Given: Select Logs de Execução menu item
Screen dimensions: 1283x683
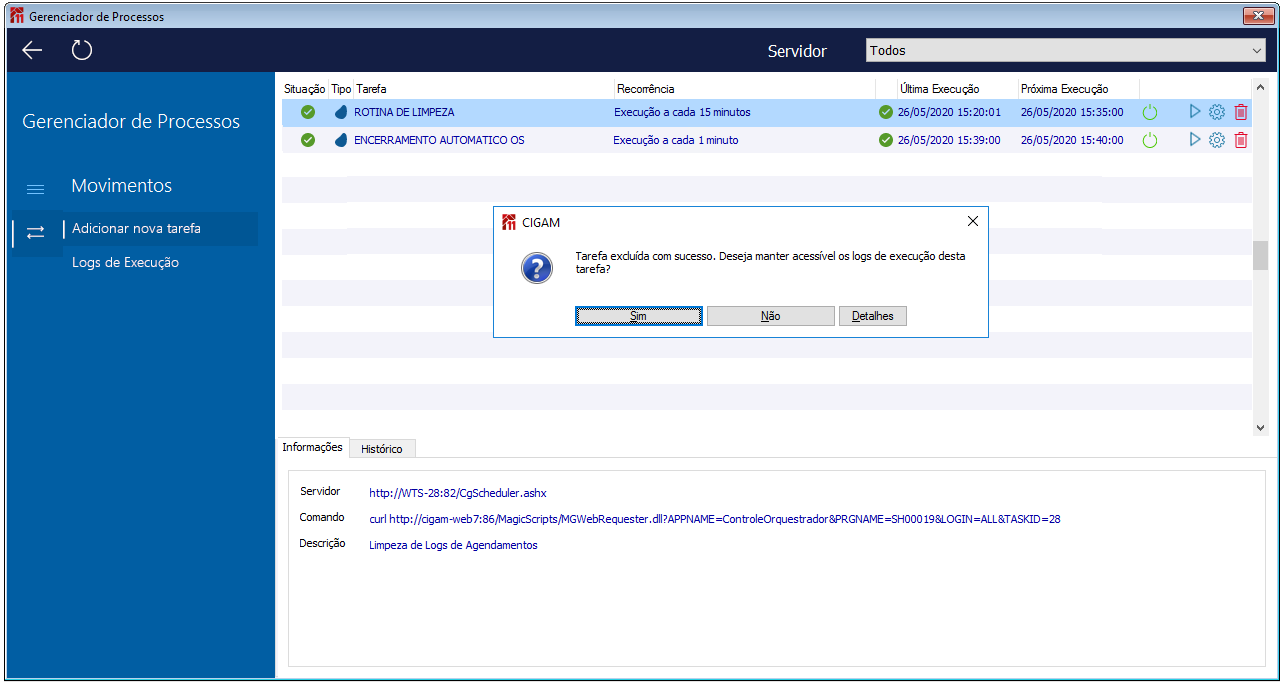Looking at the screenshot, I should click(x=125, y=262).
